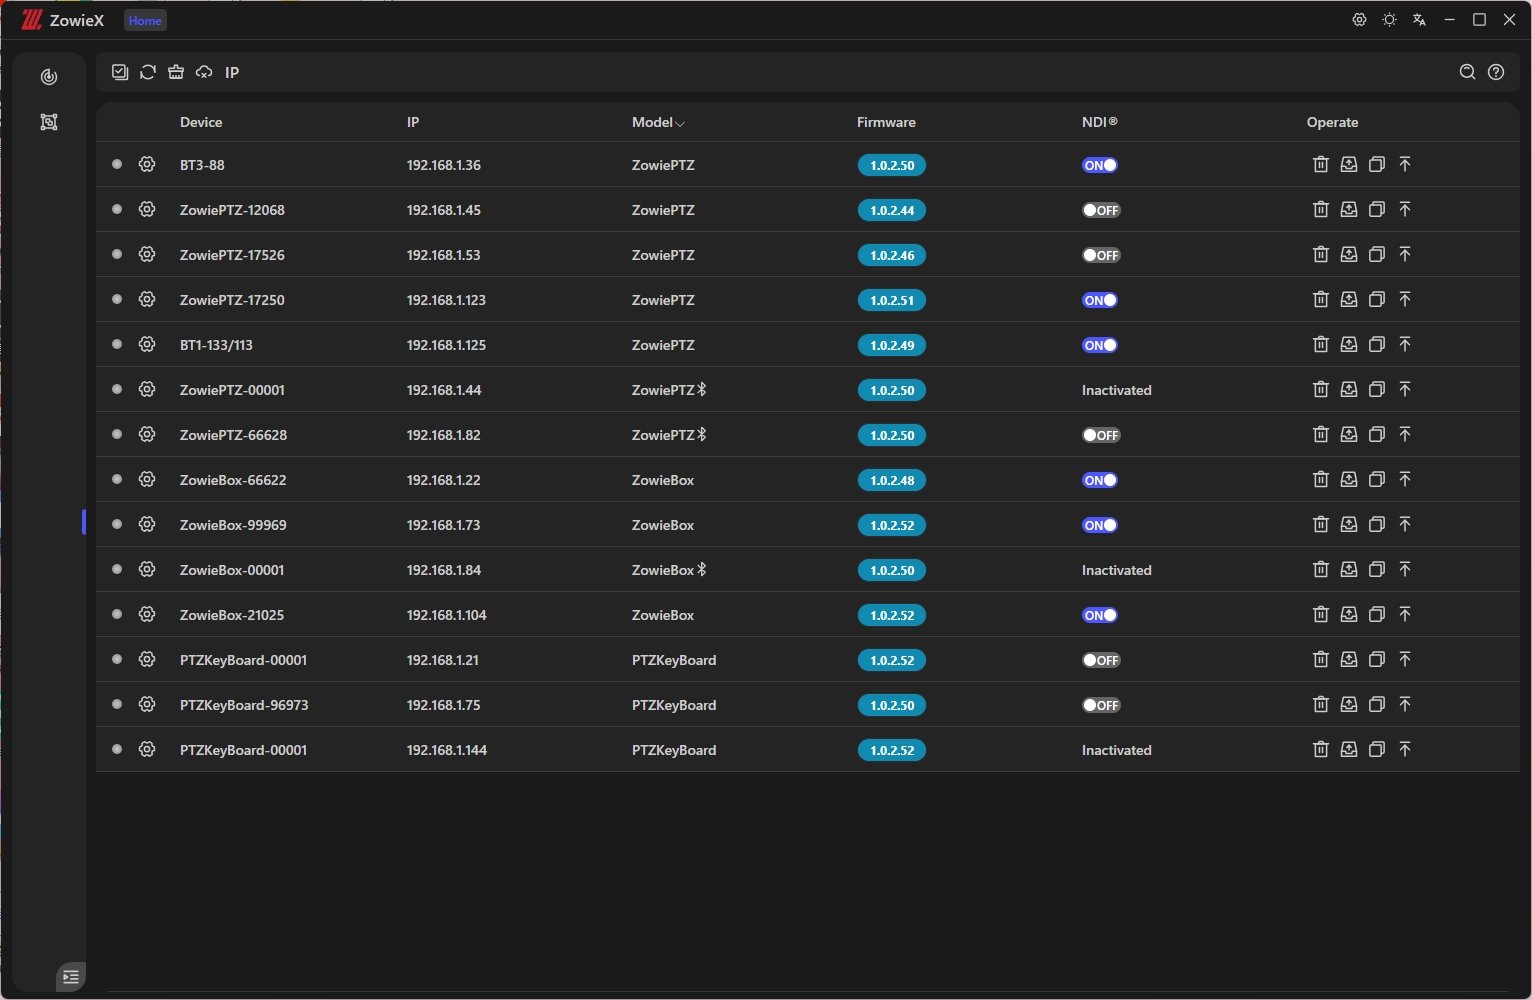
Task: Disable NDI for ZowieBox-99969
Action: [x=1099, y=525]
